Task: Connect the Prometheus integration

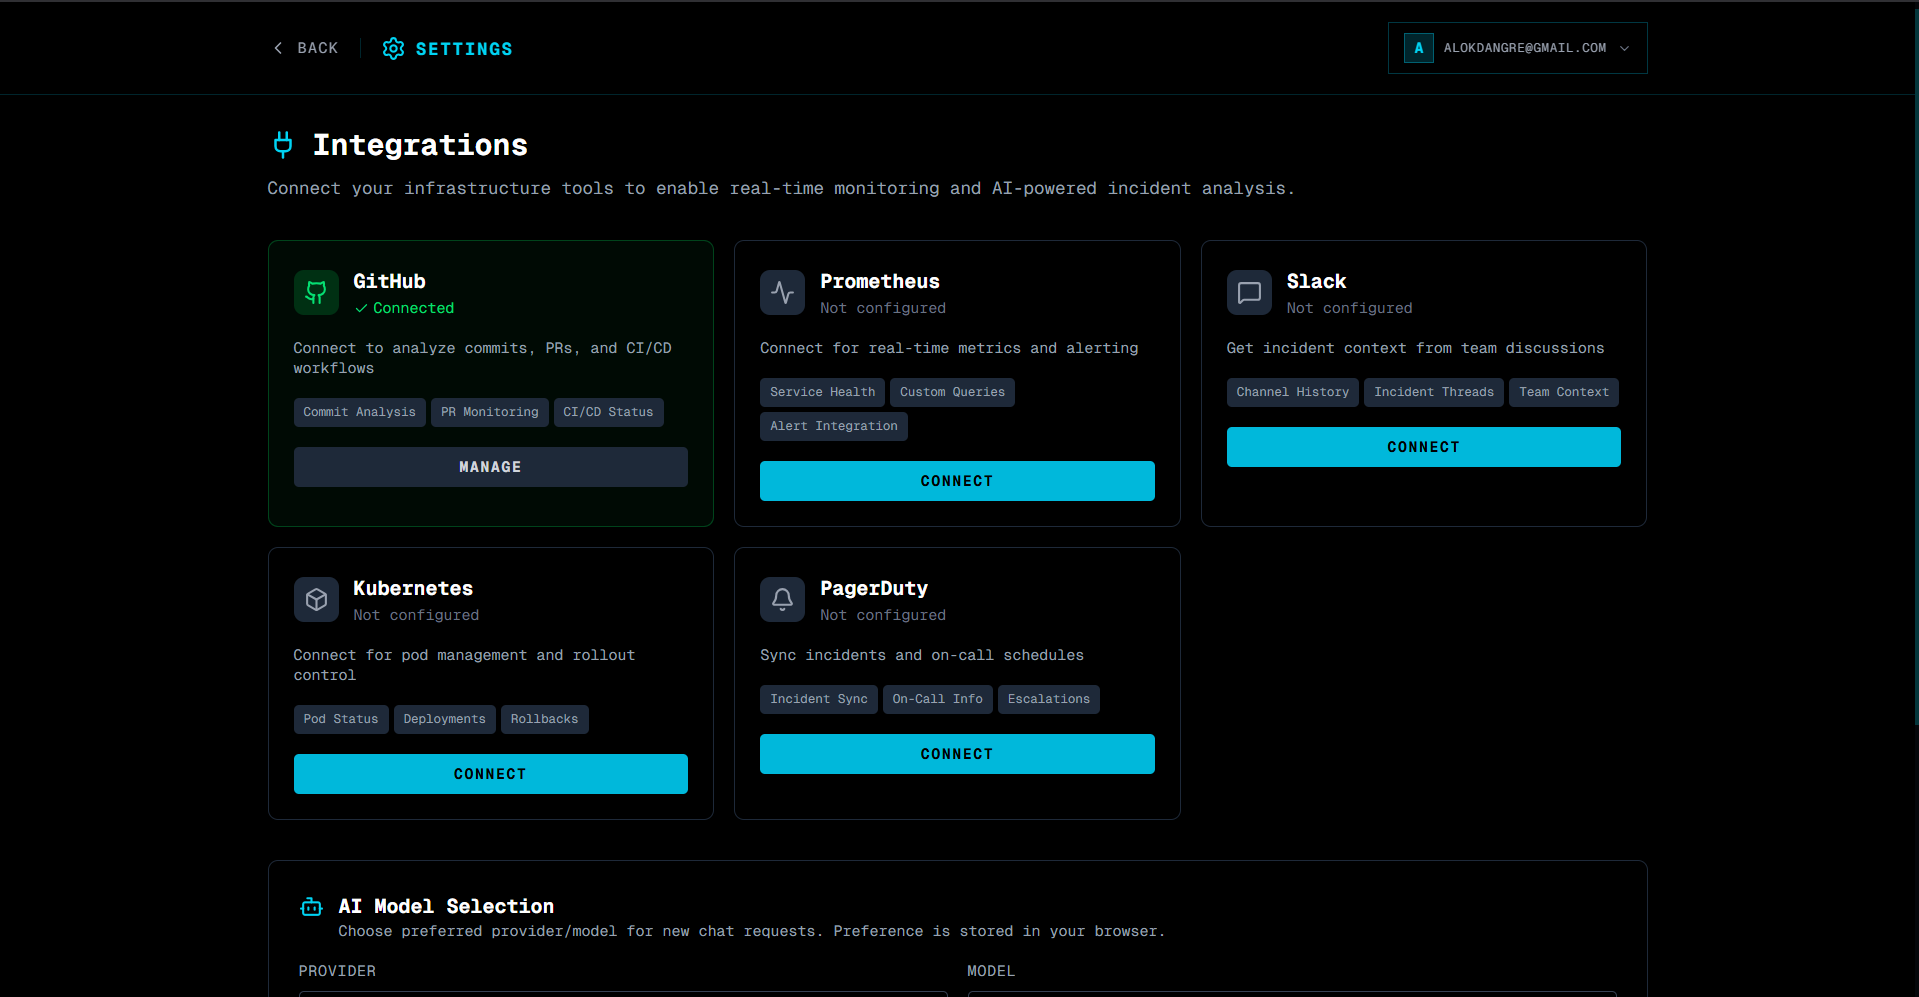Action: pos(957,481)
